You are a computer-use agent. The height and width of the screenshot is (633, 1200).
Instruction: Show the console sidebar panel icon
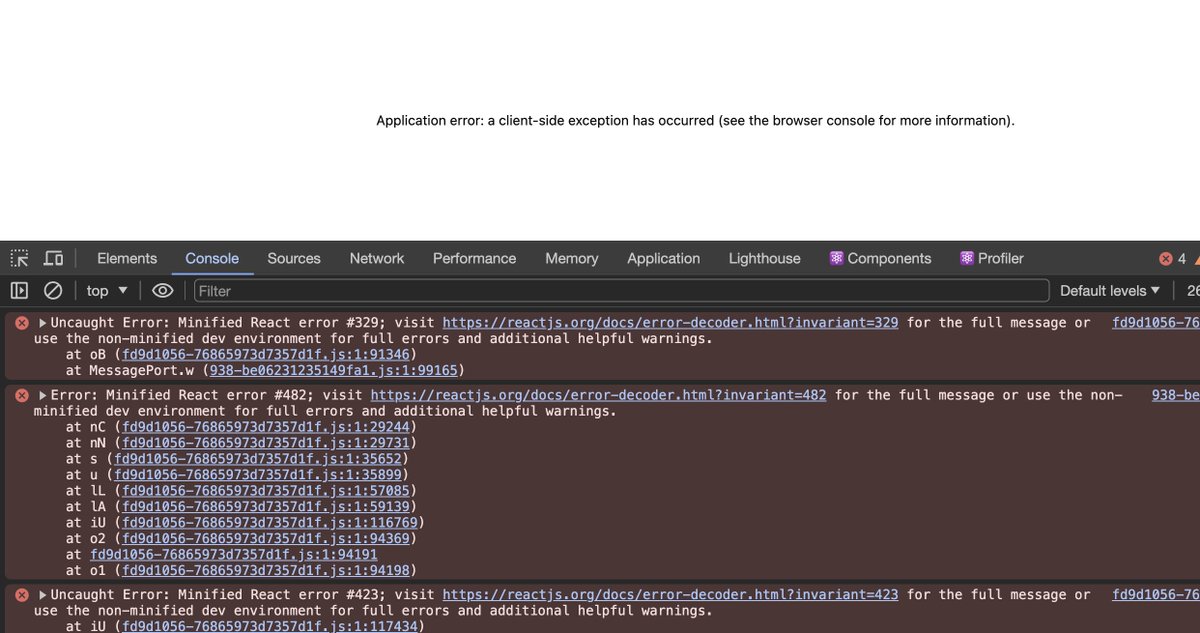19,291
